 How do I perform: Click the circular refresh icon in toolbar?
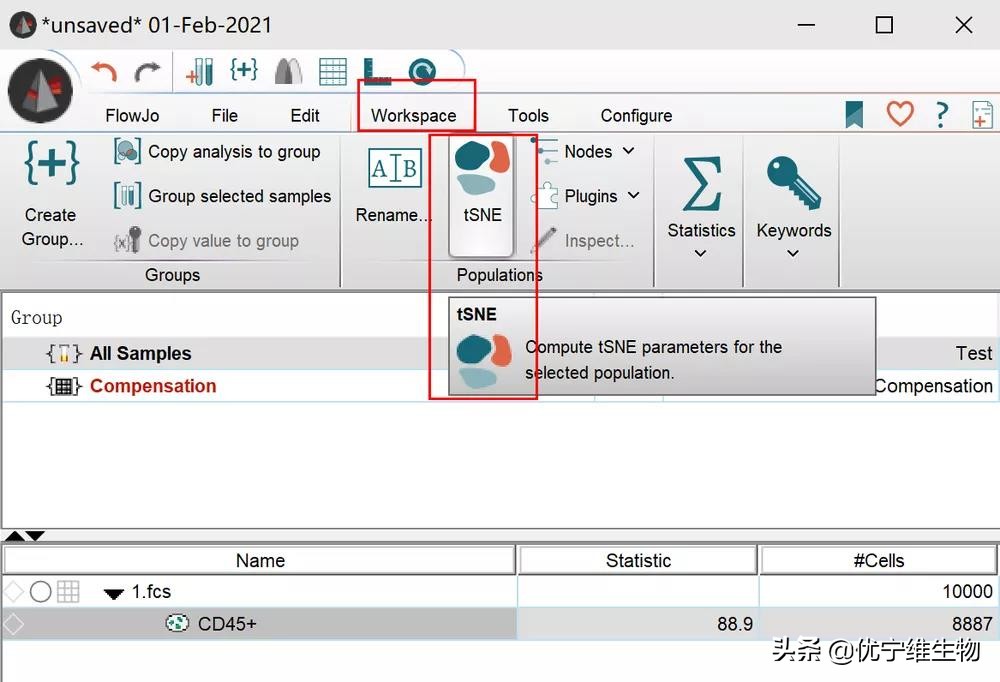(x=422, y=71)
